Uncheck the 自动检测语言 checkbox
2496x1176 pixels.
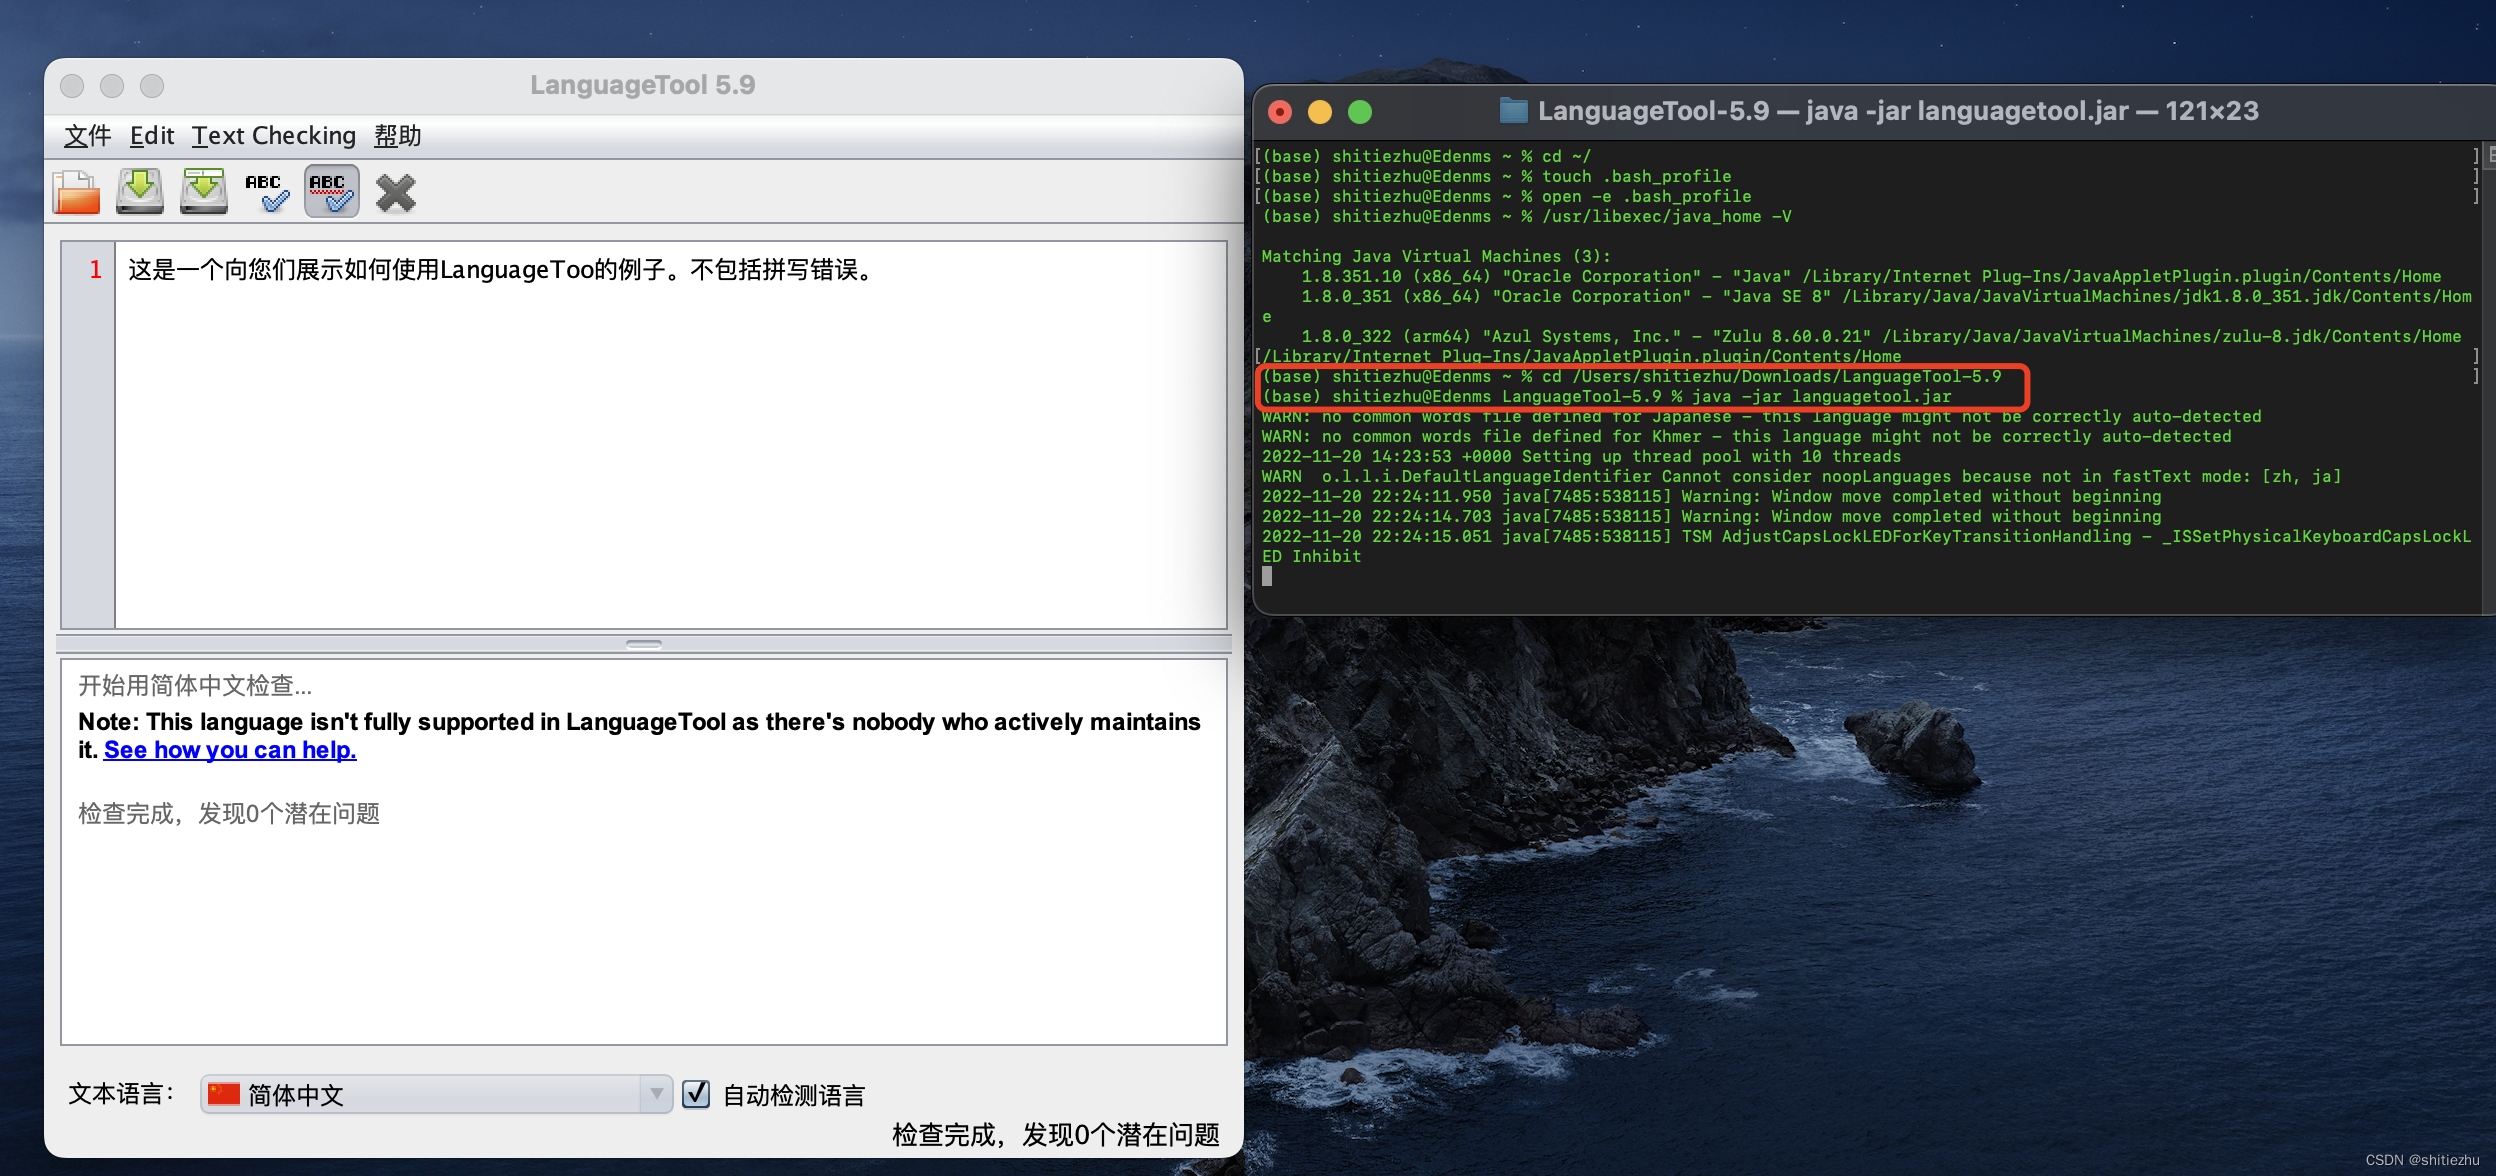pyautogui.click(x=696, y=1094)
